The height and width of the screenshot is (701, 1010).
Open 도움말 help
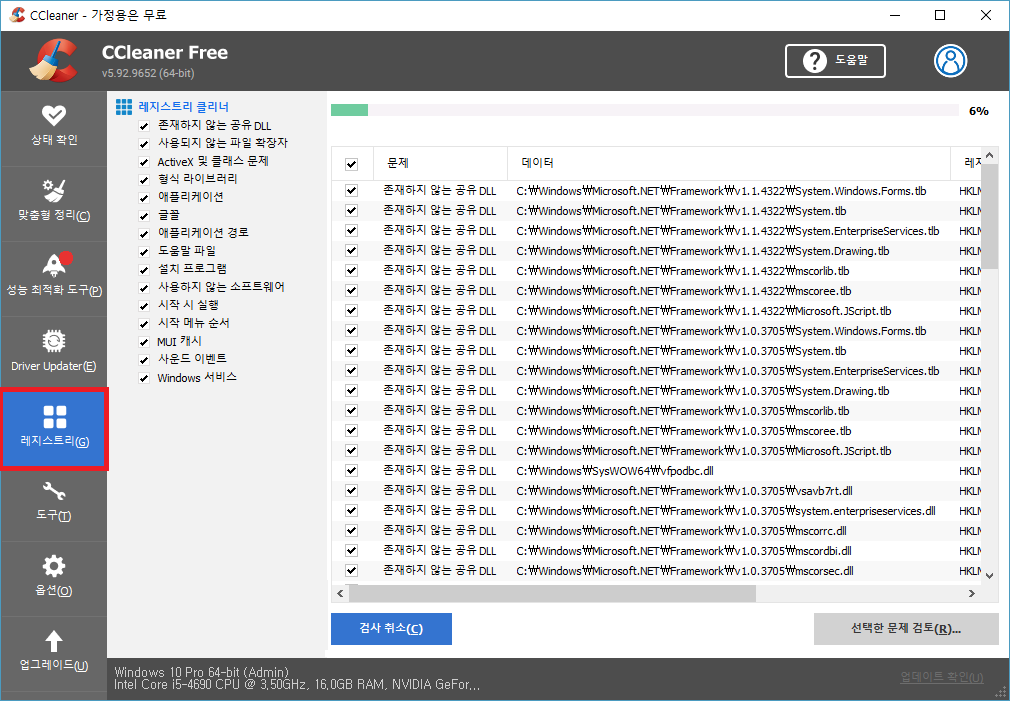pyautogui.click(x=835, y=61)
